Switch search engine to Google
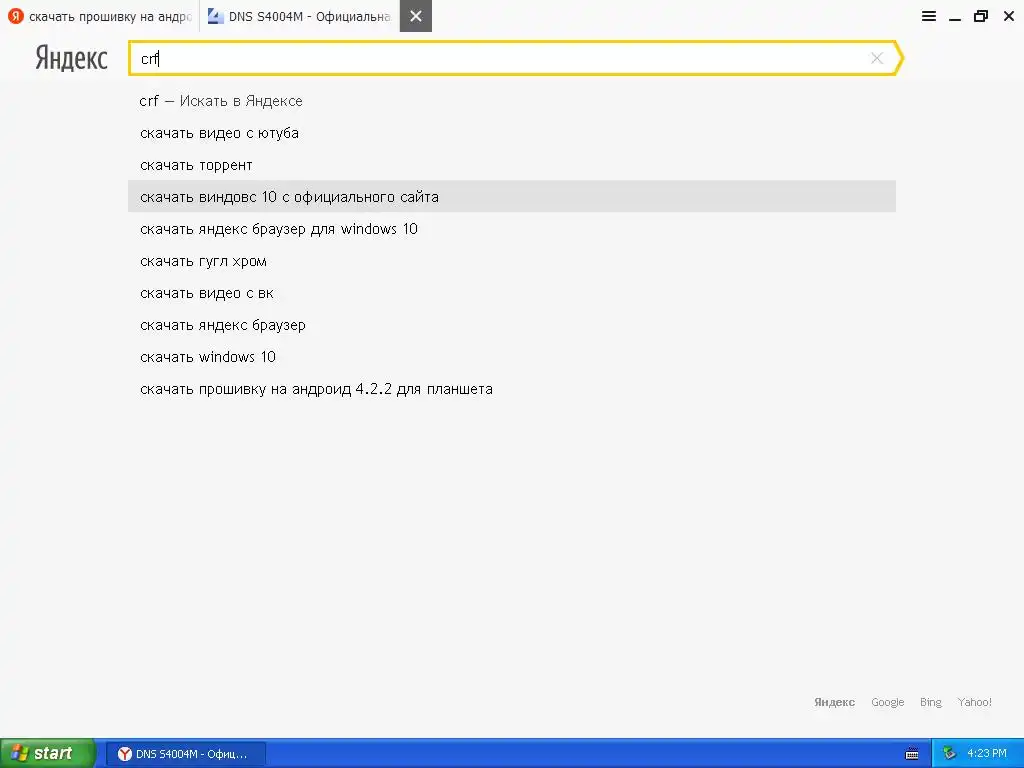 [888, 702]
